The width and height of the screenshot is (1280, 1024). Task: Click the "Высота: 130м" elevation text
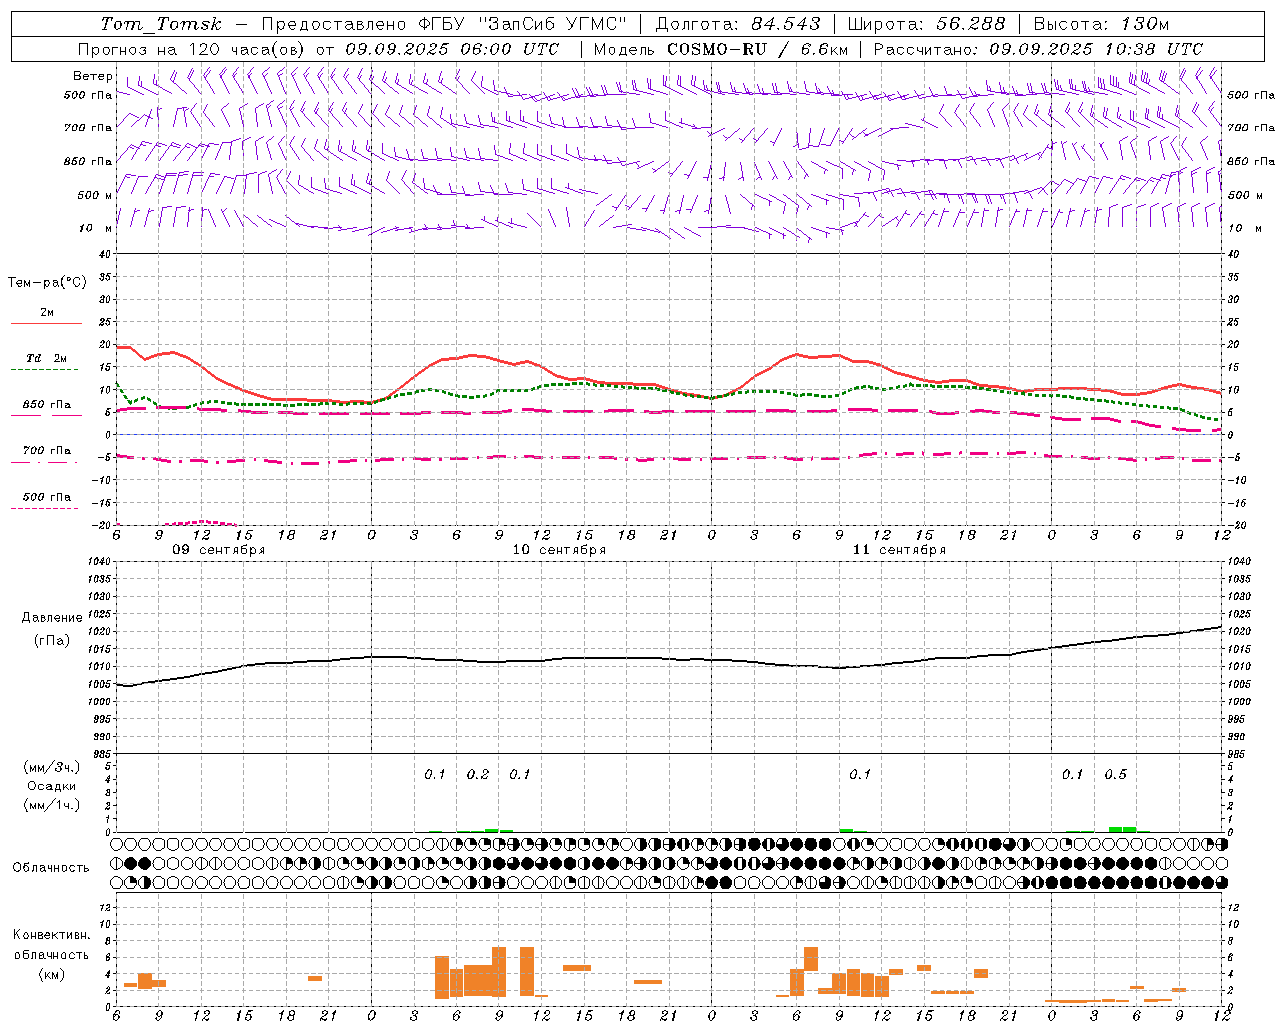coord(1101,24)
